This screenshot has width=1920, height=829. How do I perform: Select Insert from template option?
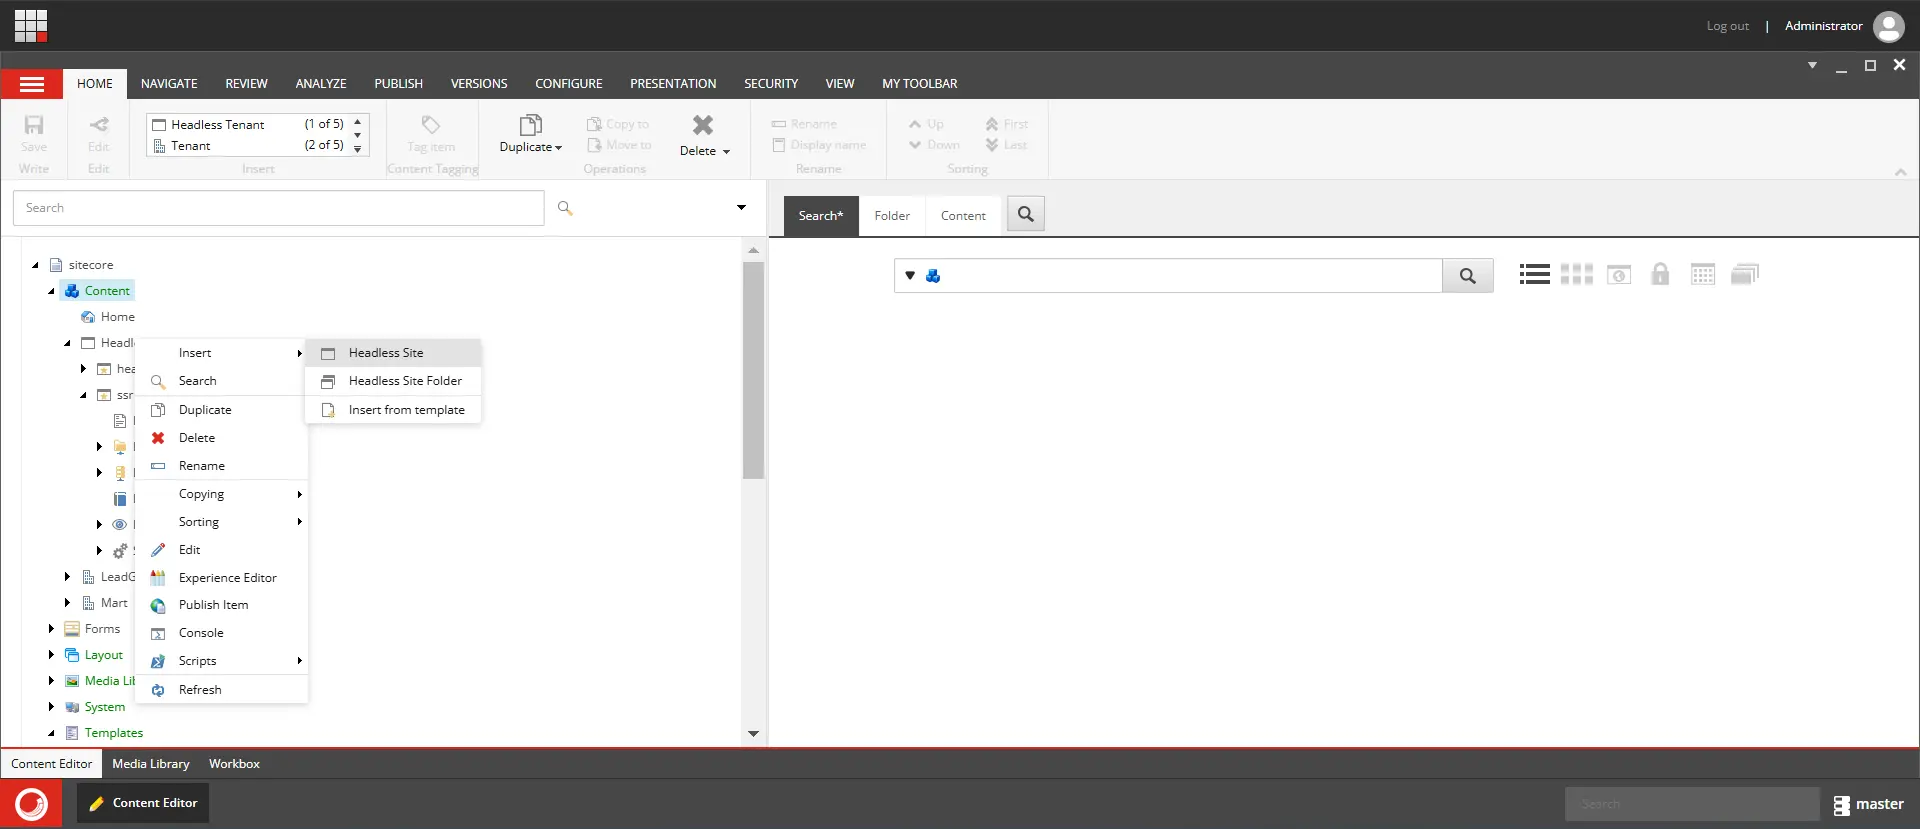click(x=393, y=410)
